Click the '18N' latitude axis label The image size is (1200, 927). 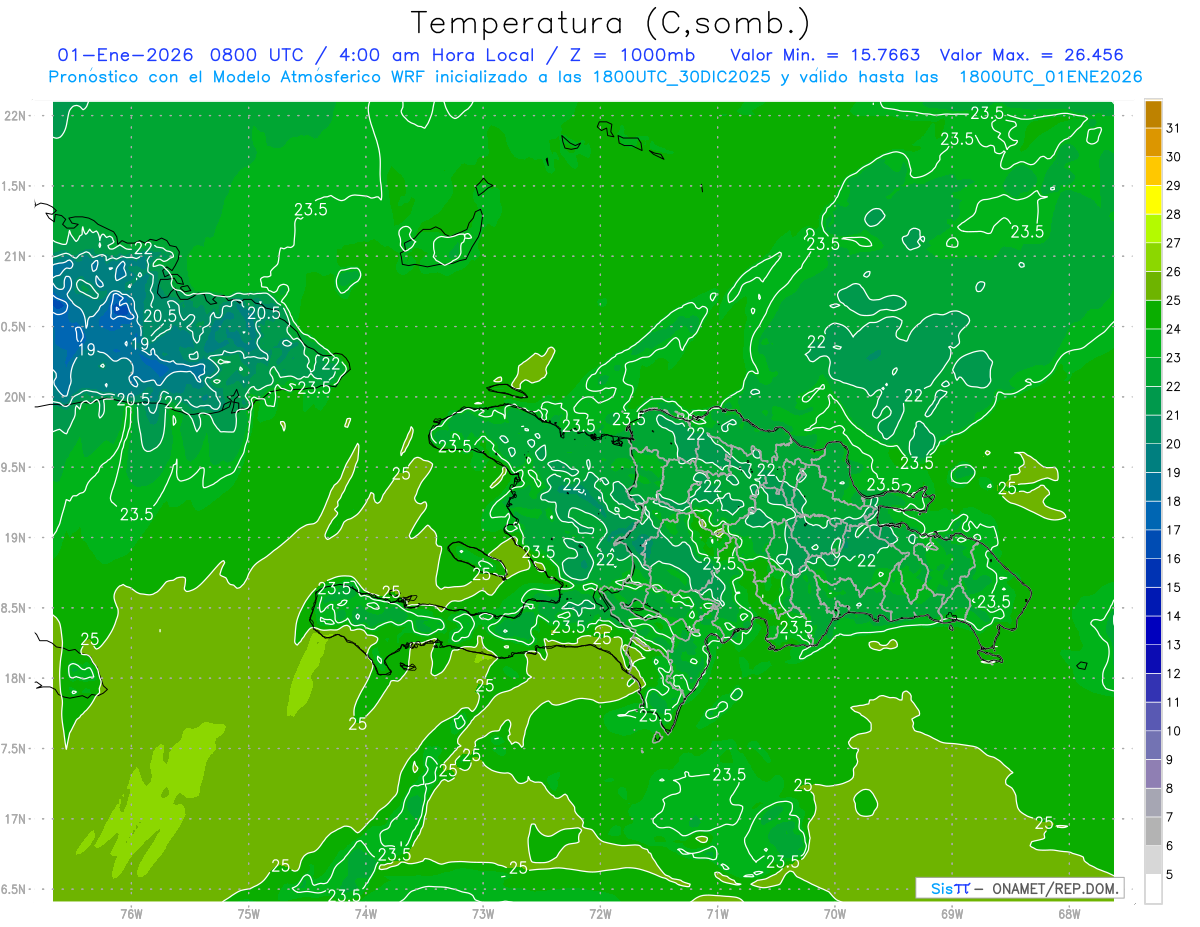[15, 678]
